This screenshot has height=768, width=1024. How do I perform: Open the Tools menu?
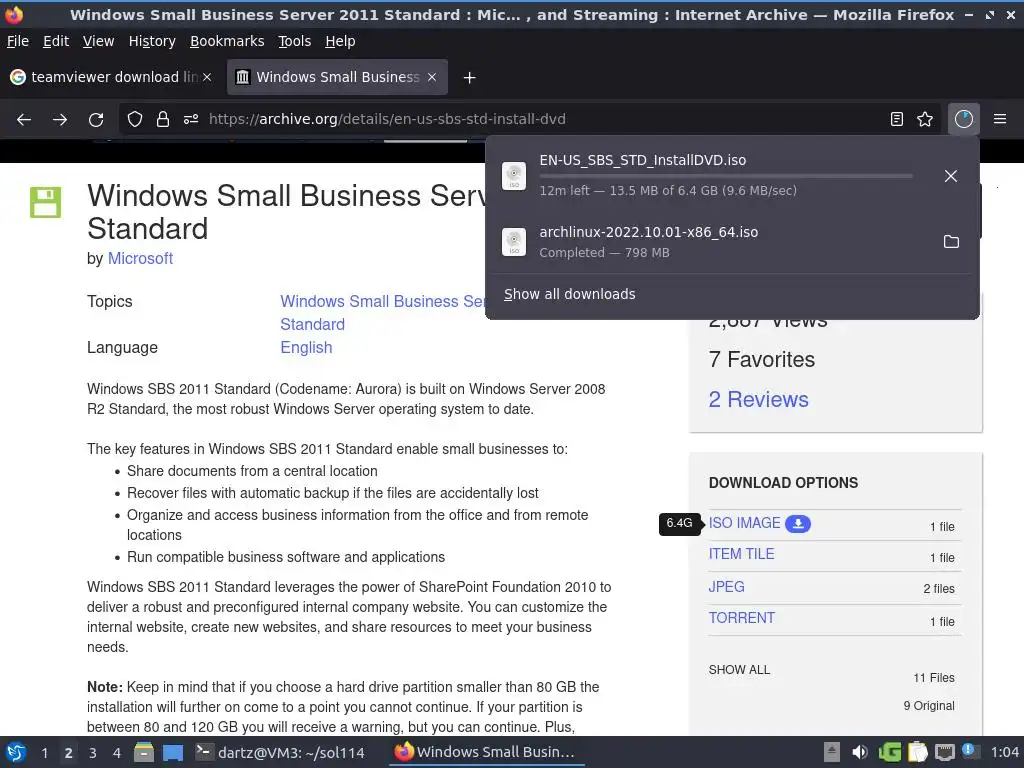[295, 41]
